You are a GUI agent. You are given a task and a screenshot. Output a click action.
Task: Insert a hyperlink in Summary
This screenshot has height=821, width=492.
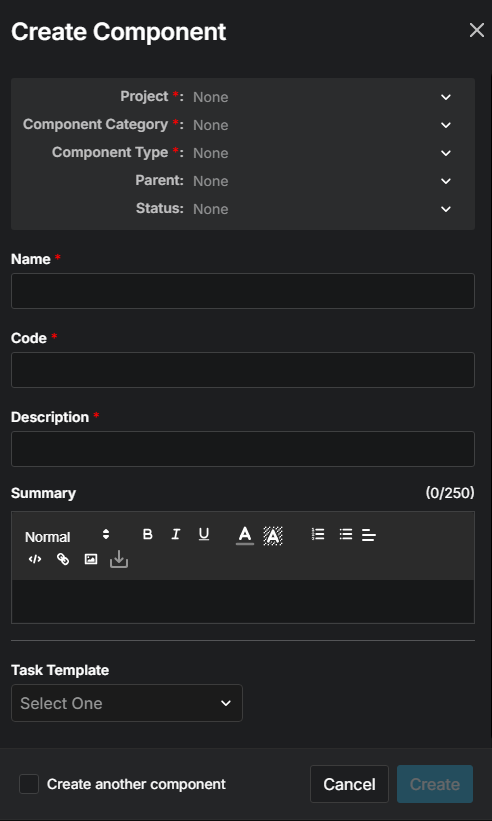[63, 559]
